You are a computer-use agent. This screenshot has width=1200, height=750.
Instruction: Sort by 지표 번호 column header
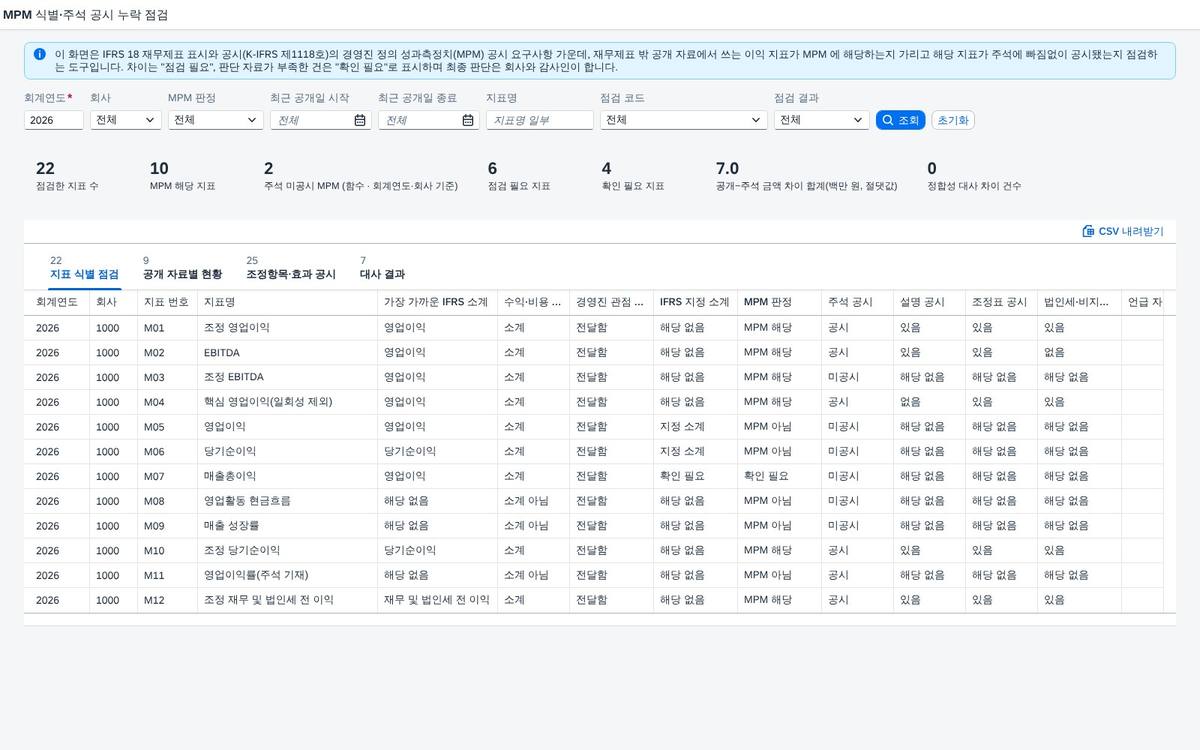(167, 302)
